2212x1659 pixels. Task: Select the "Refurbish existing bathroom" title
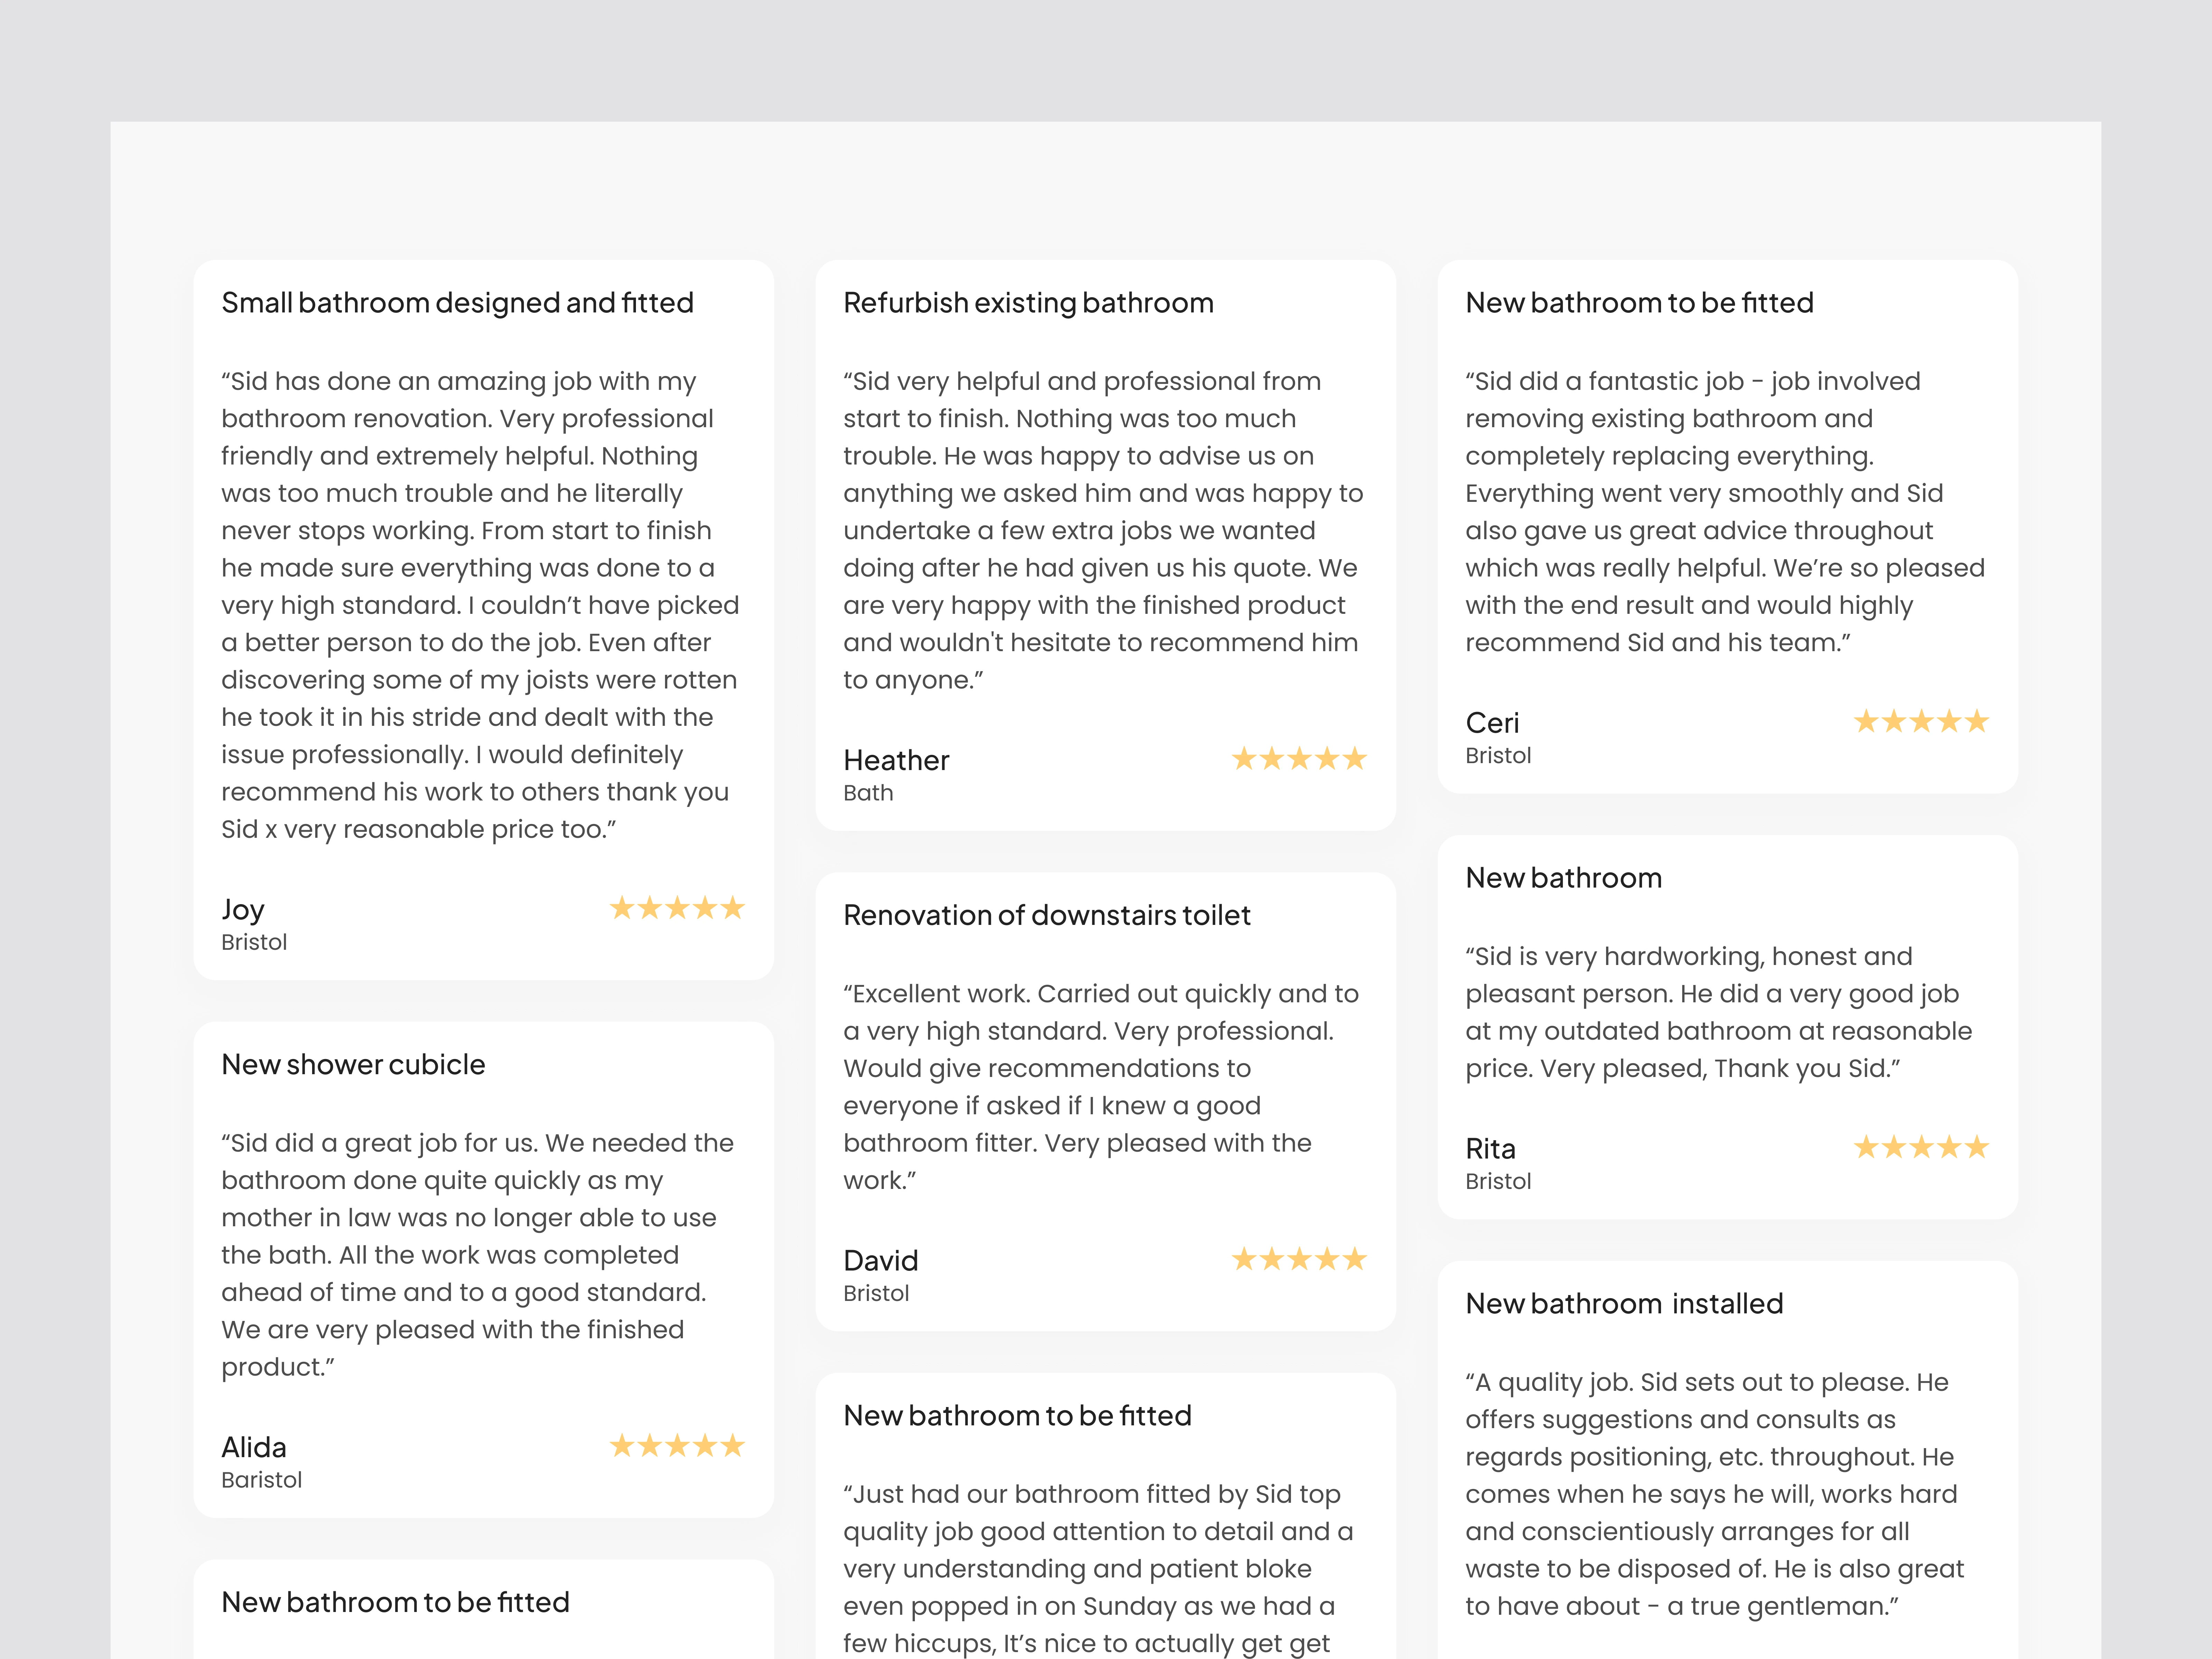point(1028,303)
